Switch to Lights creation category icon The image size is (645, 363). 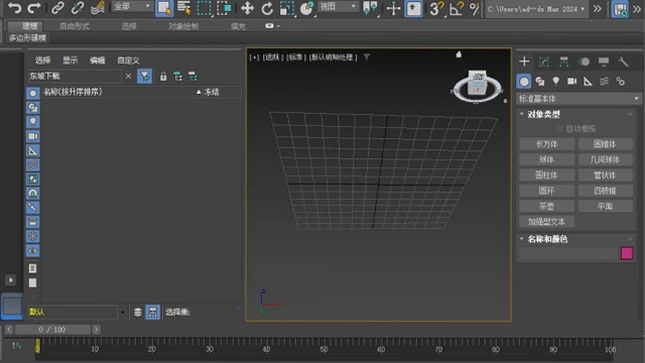(x=556, y=81)
